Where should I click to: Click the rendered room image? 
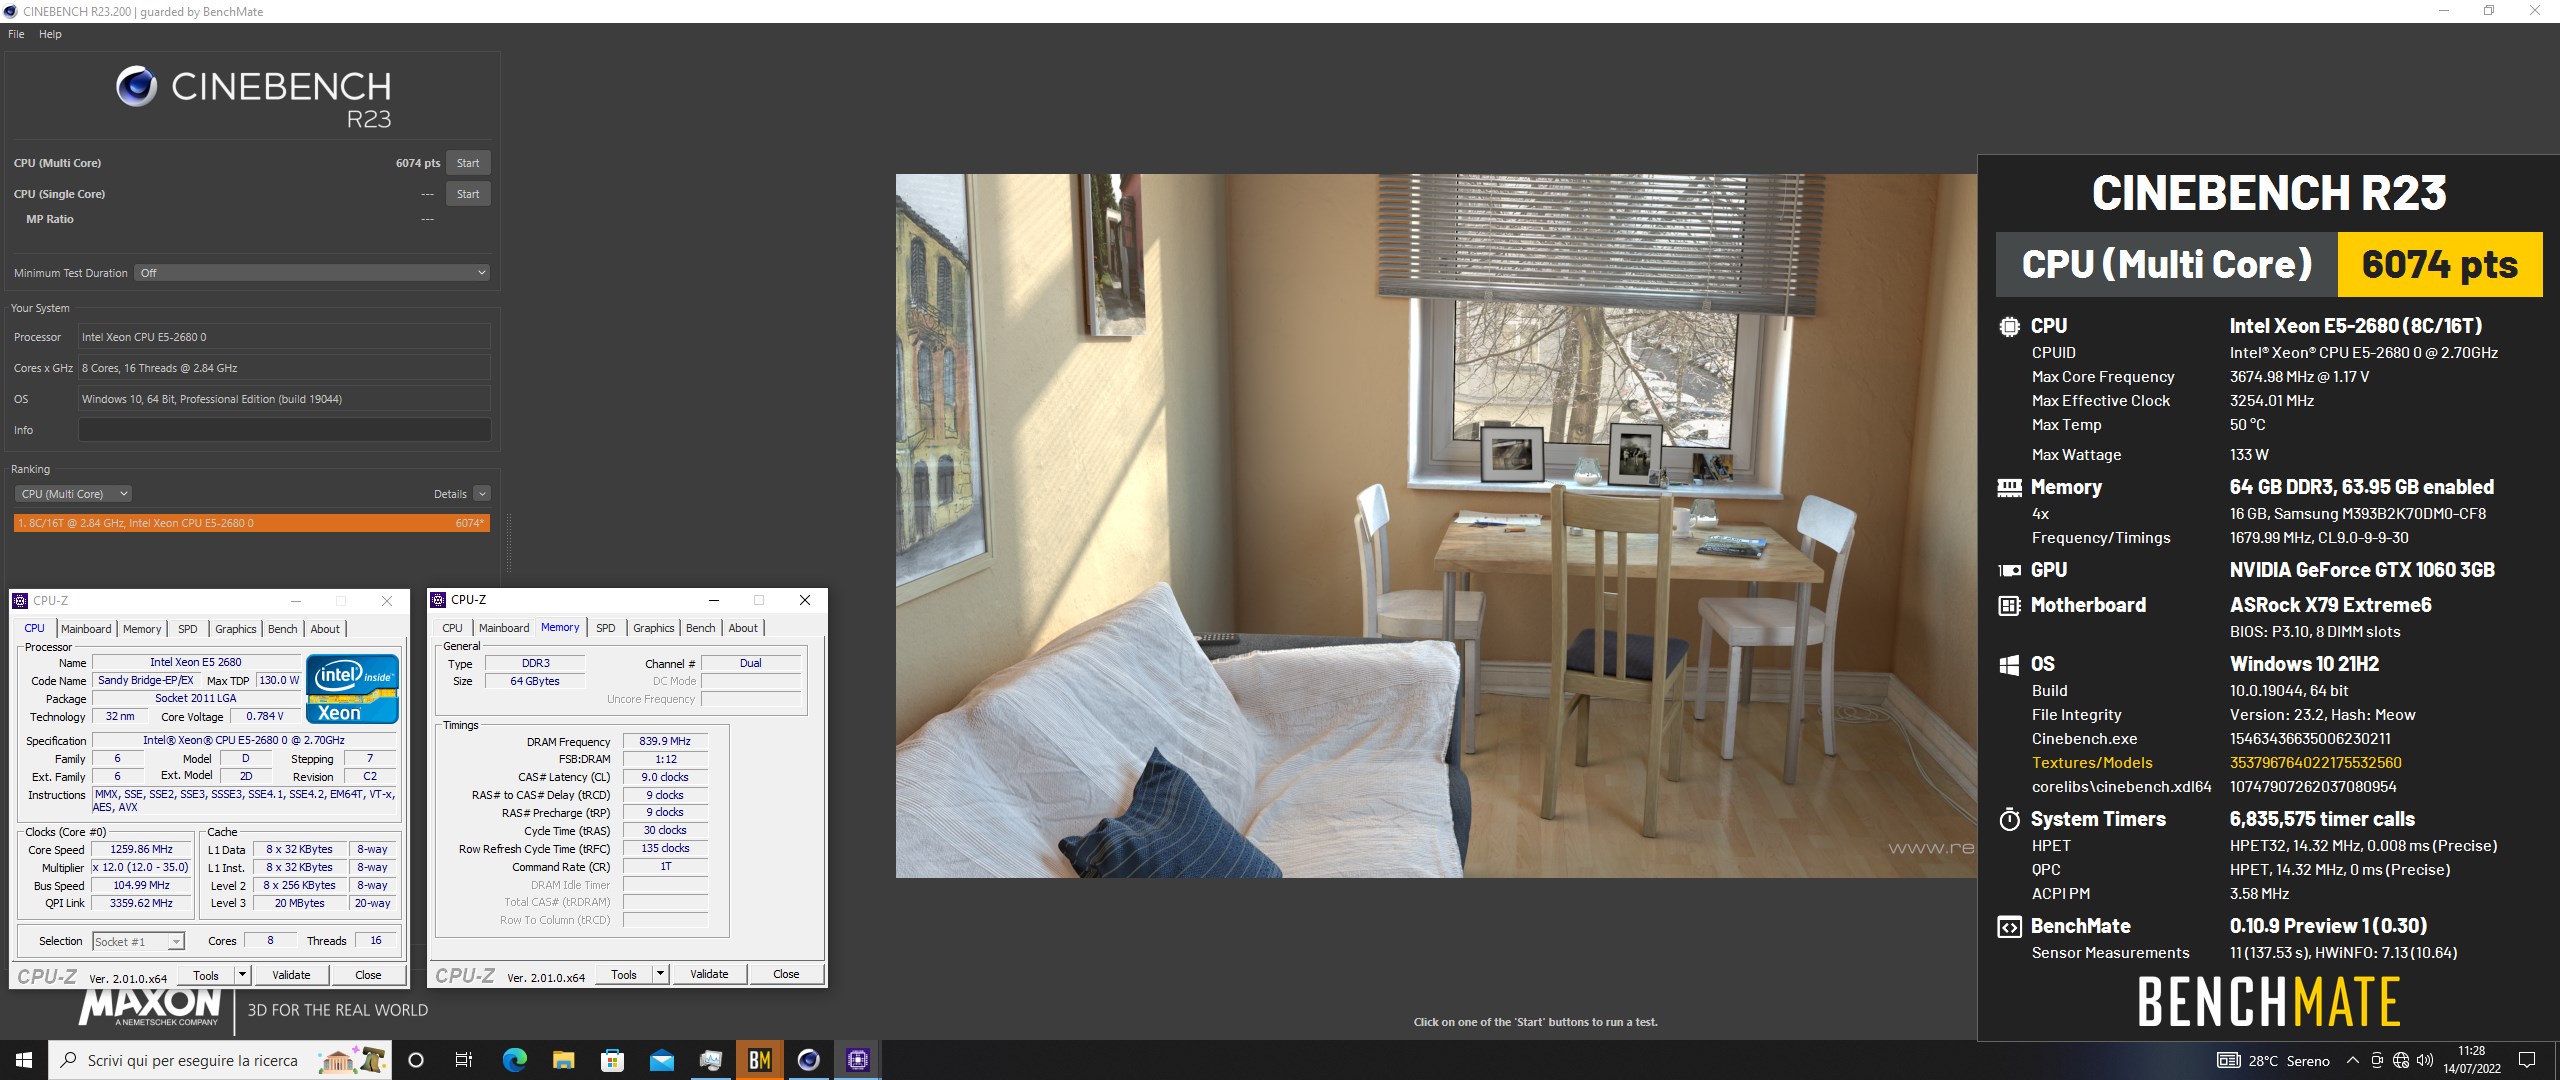click(x=1436, y=526)
